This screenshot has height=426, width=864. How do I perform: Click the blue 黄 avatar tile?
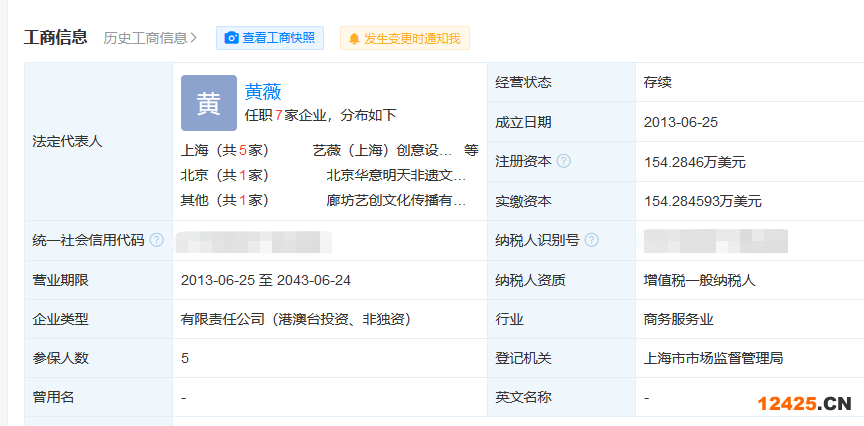pos(208,103)
